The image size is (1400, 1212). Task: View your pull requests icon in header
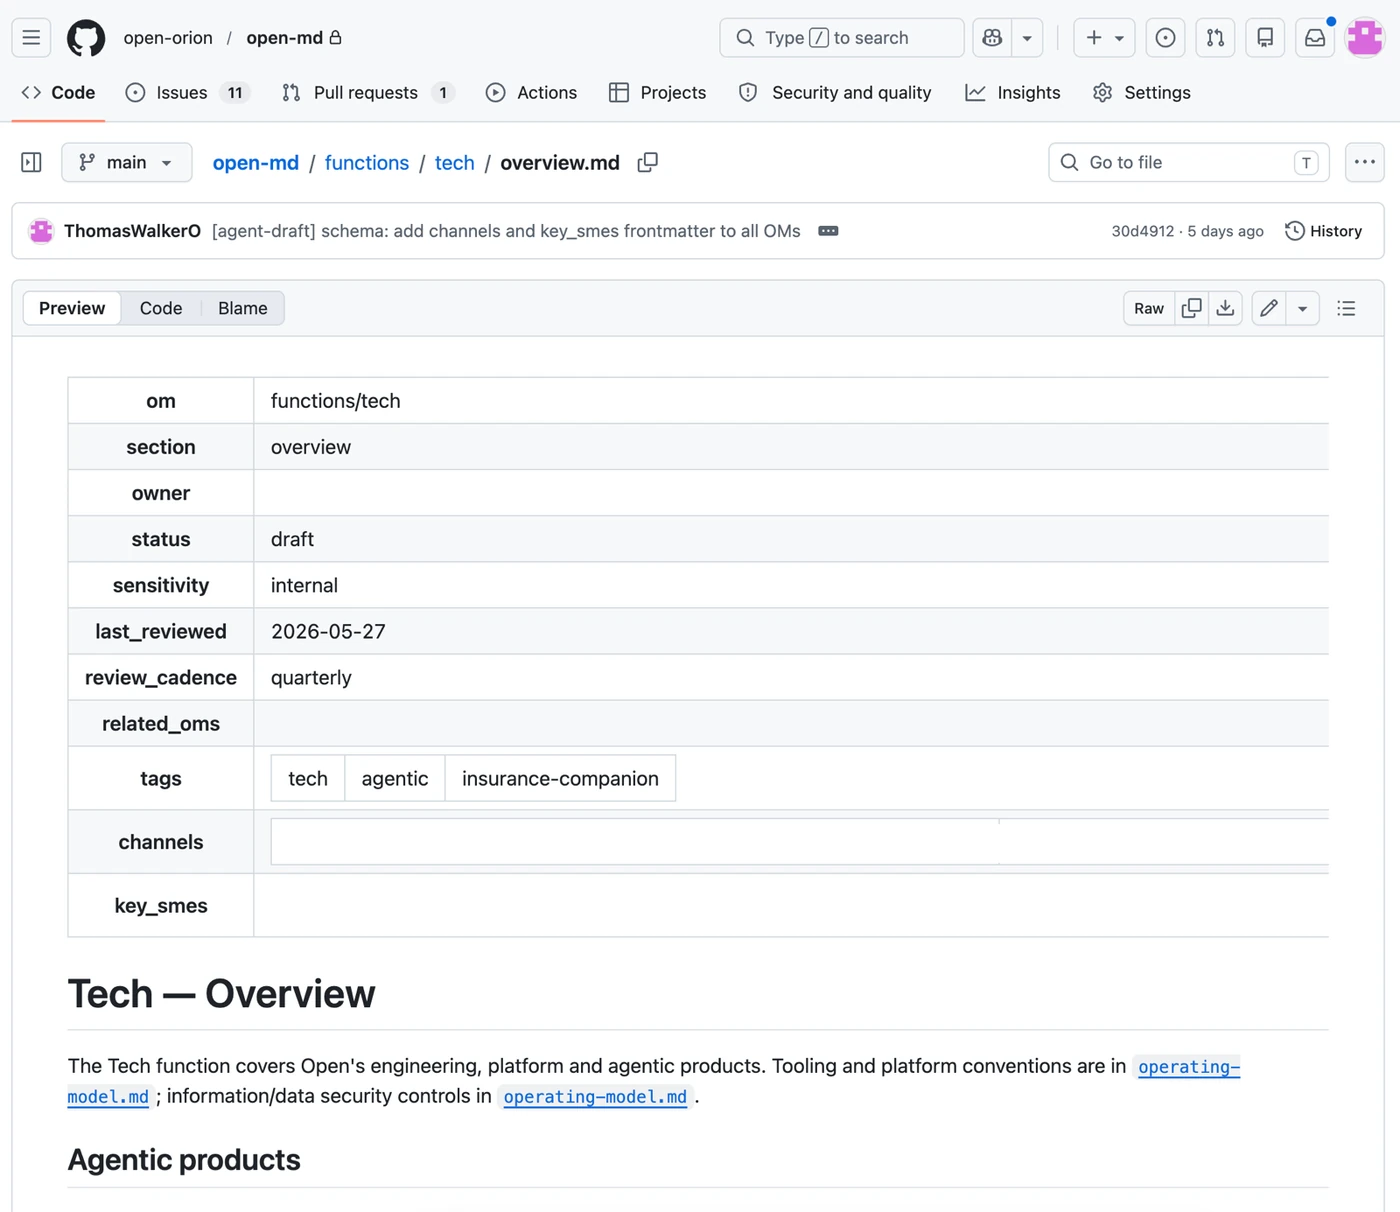pyautogui.click(x=1215, y=38)
